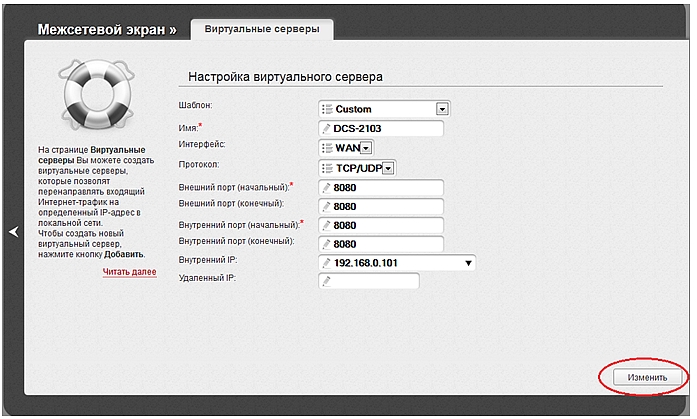Click the list icon beside Custom
The height and width of the screenshot is (419, 697).
(x=327, y=109)
